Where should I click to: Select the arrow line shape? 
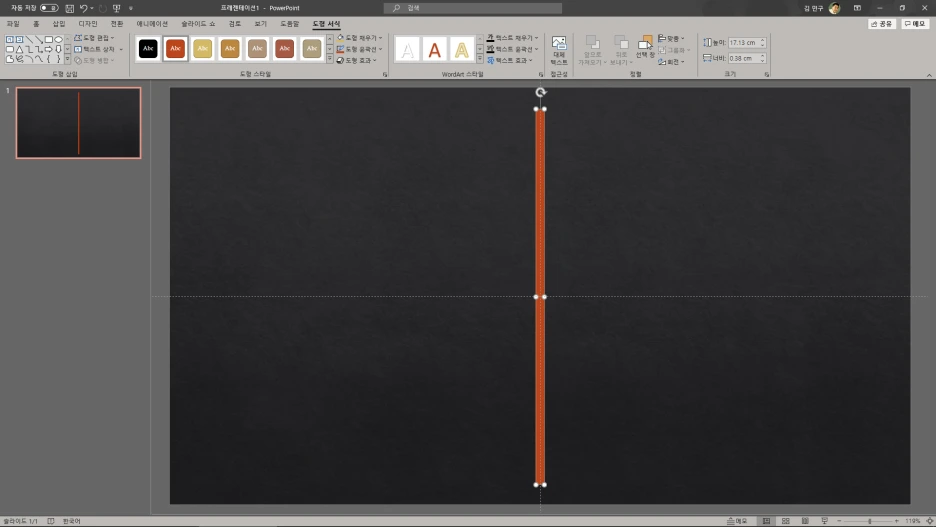(39, 39)
